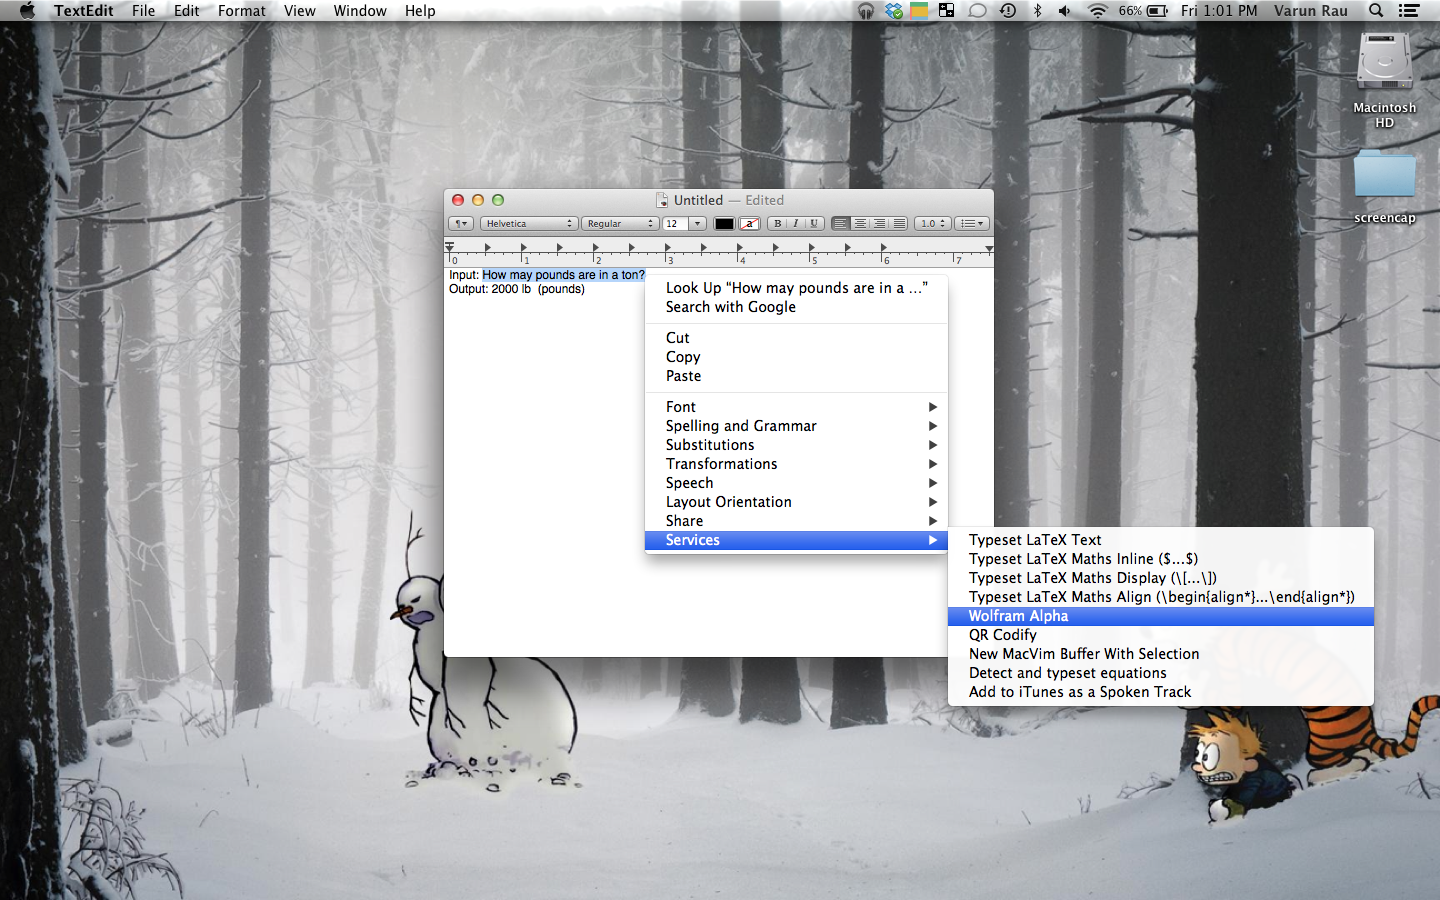Expand the Substitutions submenu

coord(796,445)
